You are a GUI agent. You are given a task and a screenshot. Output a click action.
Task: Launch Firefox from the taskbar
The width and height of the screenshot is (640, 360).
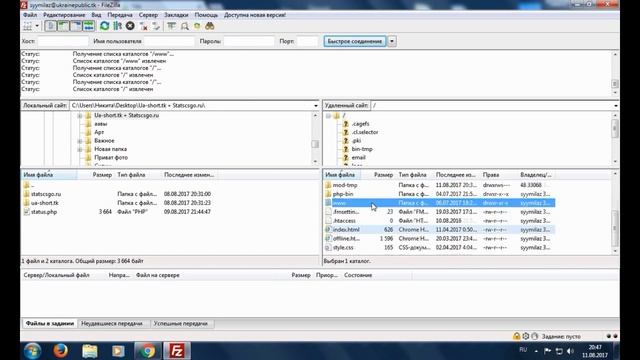[x=60, y=351]
